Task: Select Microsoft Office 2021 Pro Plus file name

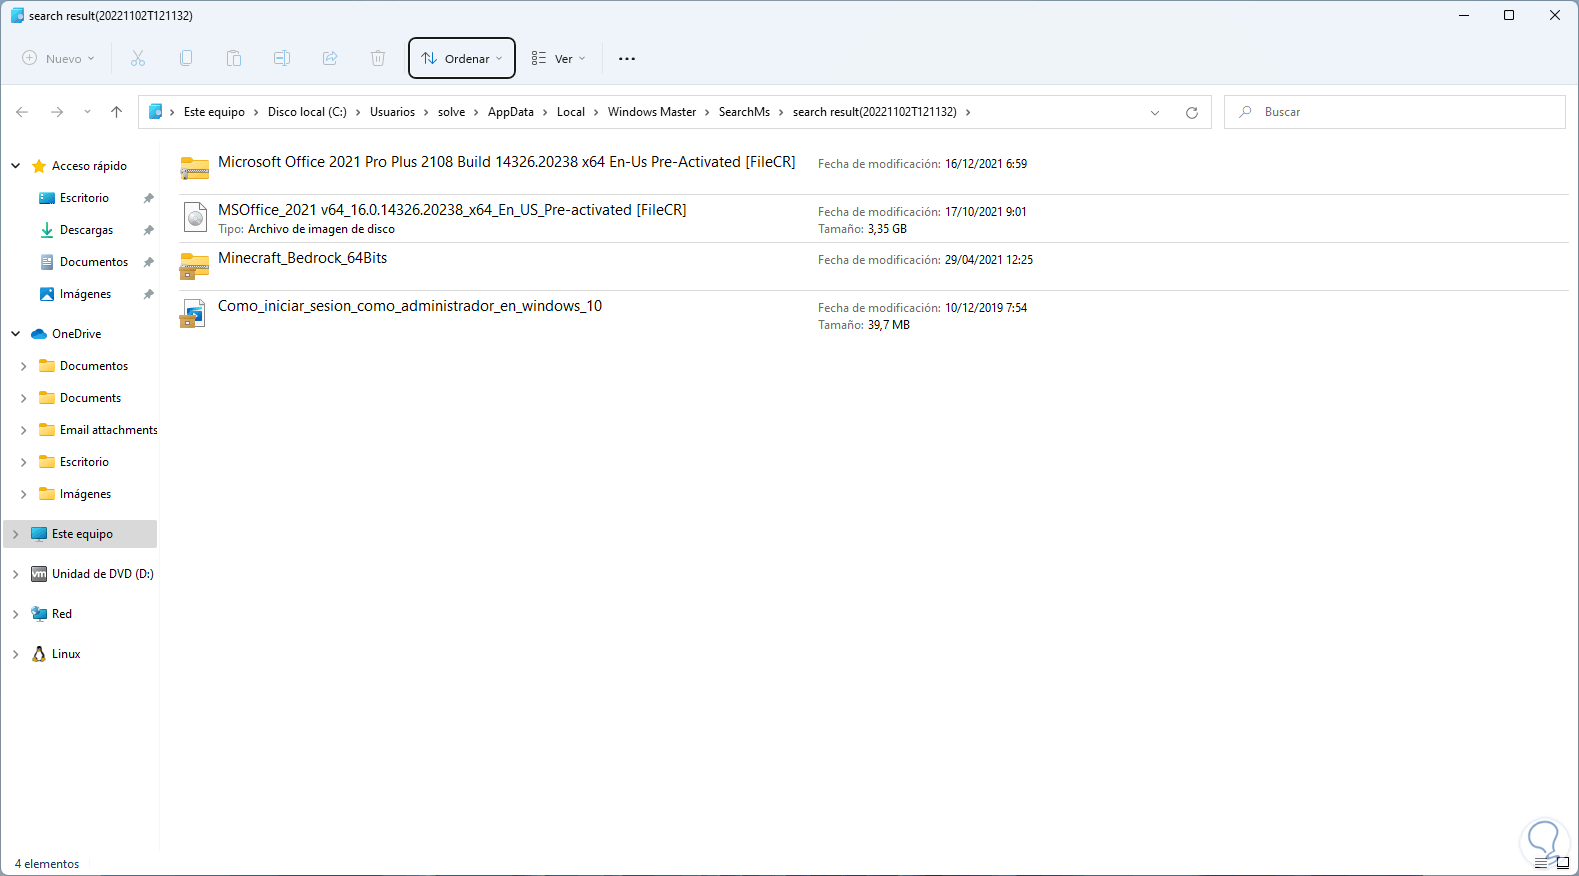Action: 507,162
